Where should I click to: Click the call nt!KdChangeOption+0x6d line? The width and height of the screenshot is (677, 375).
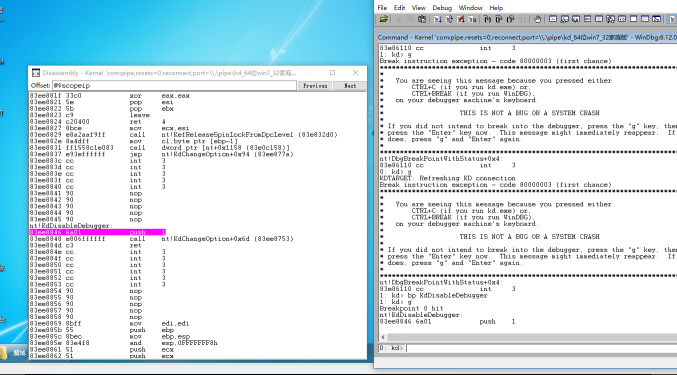[161, 239]
